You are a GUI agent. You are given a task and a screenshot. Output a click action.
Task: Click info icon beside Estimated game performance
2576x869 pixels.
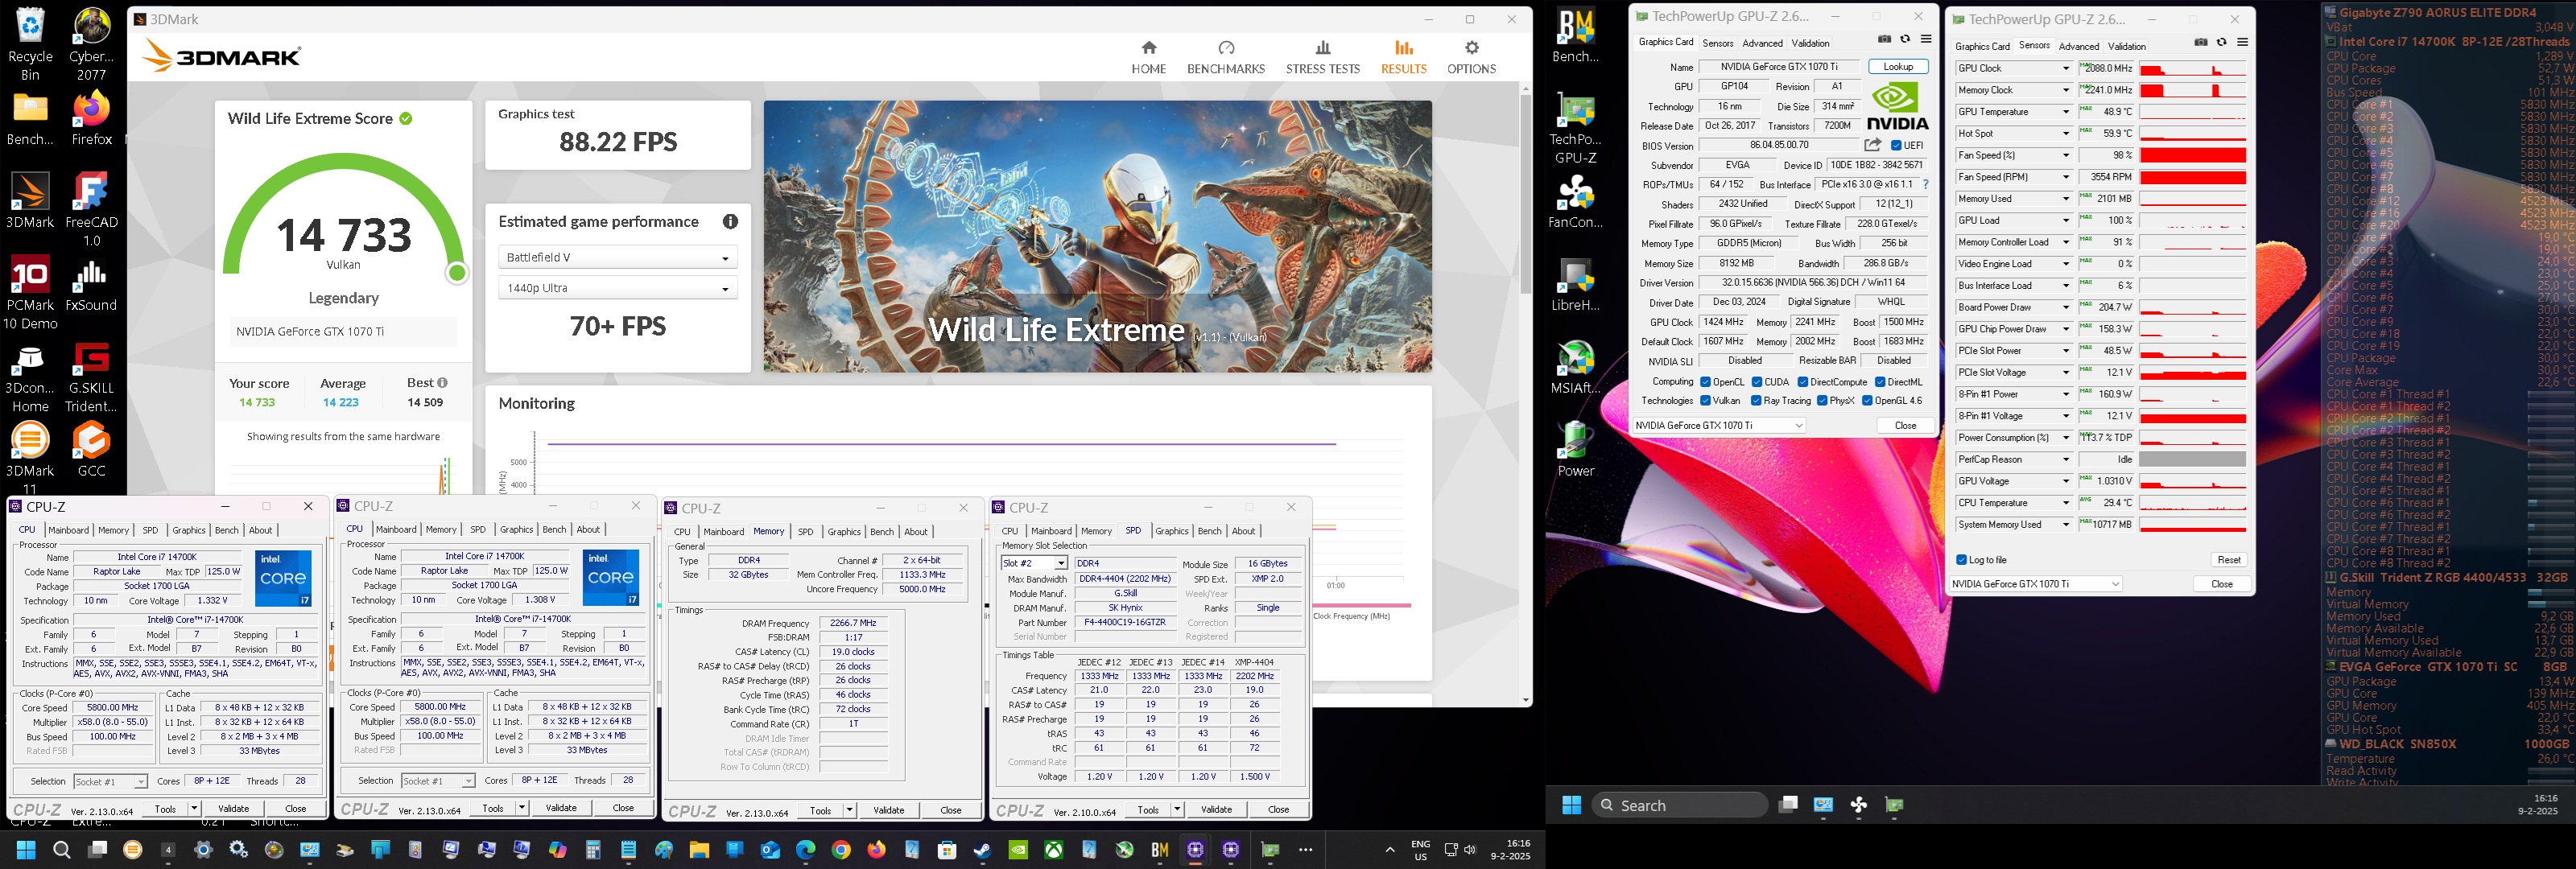point(731,222)
